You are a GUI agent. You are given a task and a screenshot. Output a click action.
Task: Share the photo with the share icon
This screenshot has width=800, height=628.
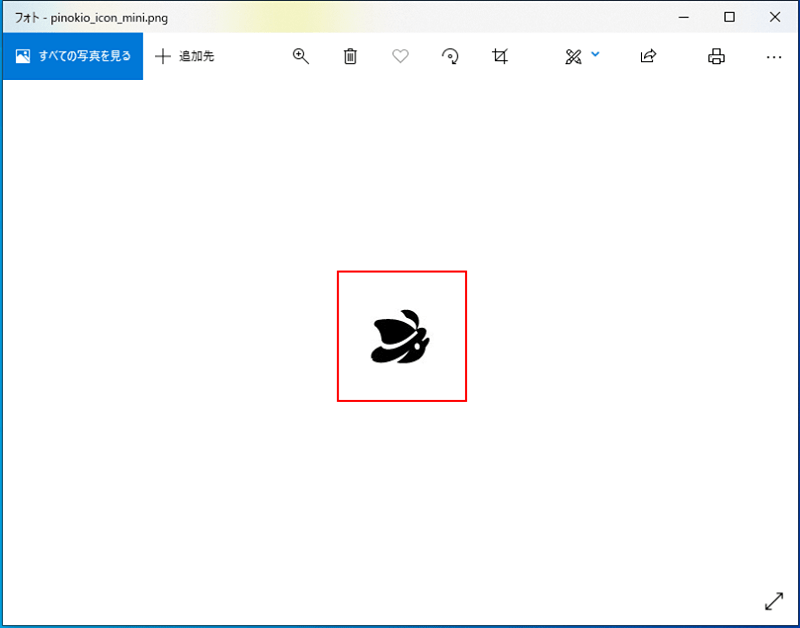tap(648, 56)
